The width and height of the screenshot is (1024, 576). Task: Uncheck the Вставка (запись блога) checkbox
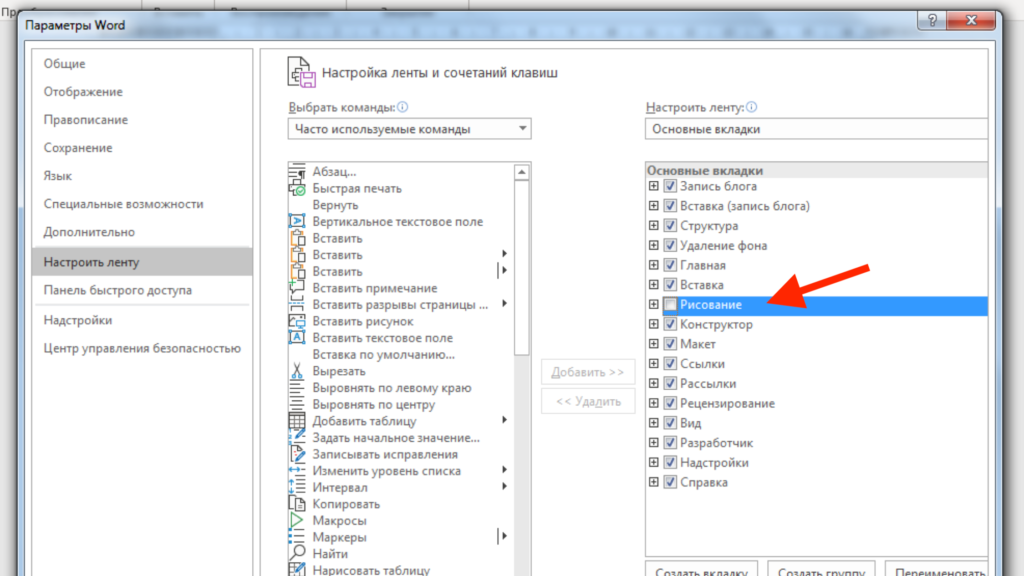(670, 206)
